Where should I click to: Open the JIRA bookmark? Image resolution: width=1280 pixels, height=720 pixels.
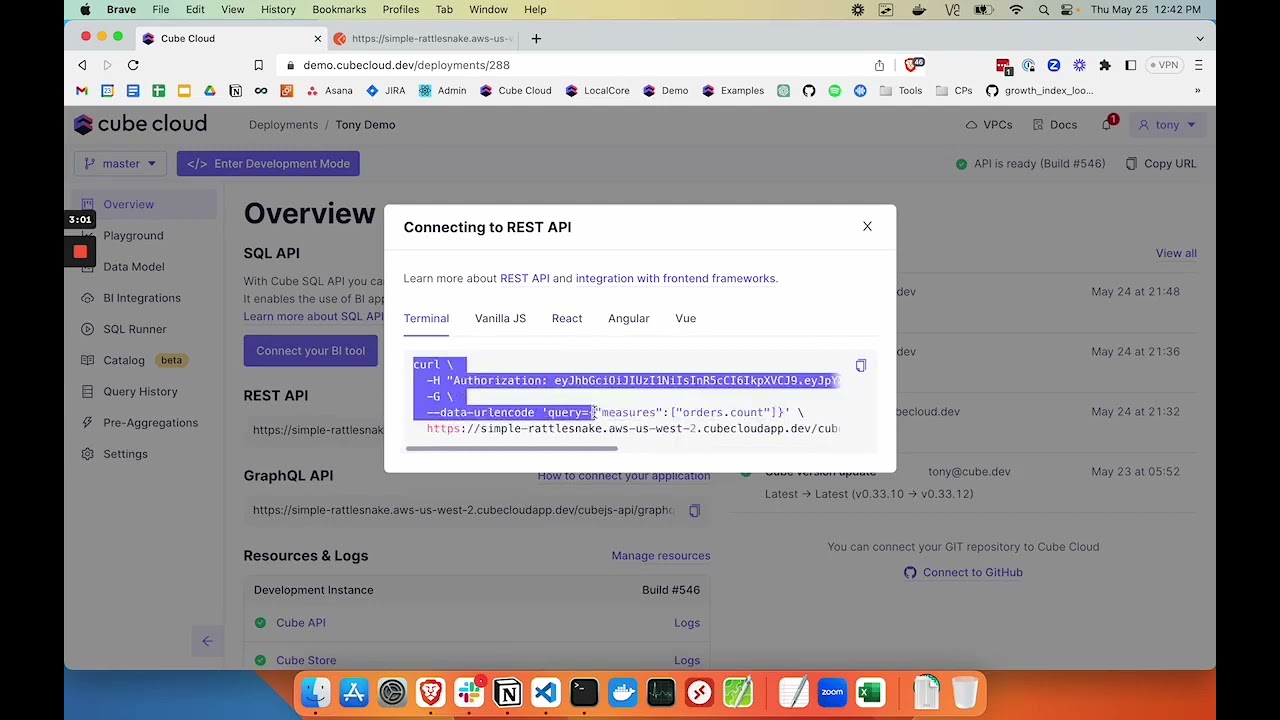(386, 91)
